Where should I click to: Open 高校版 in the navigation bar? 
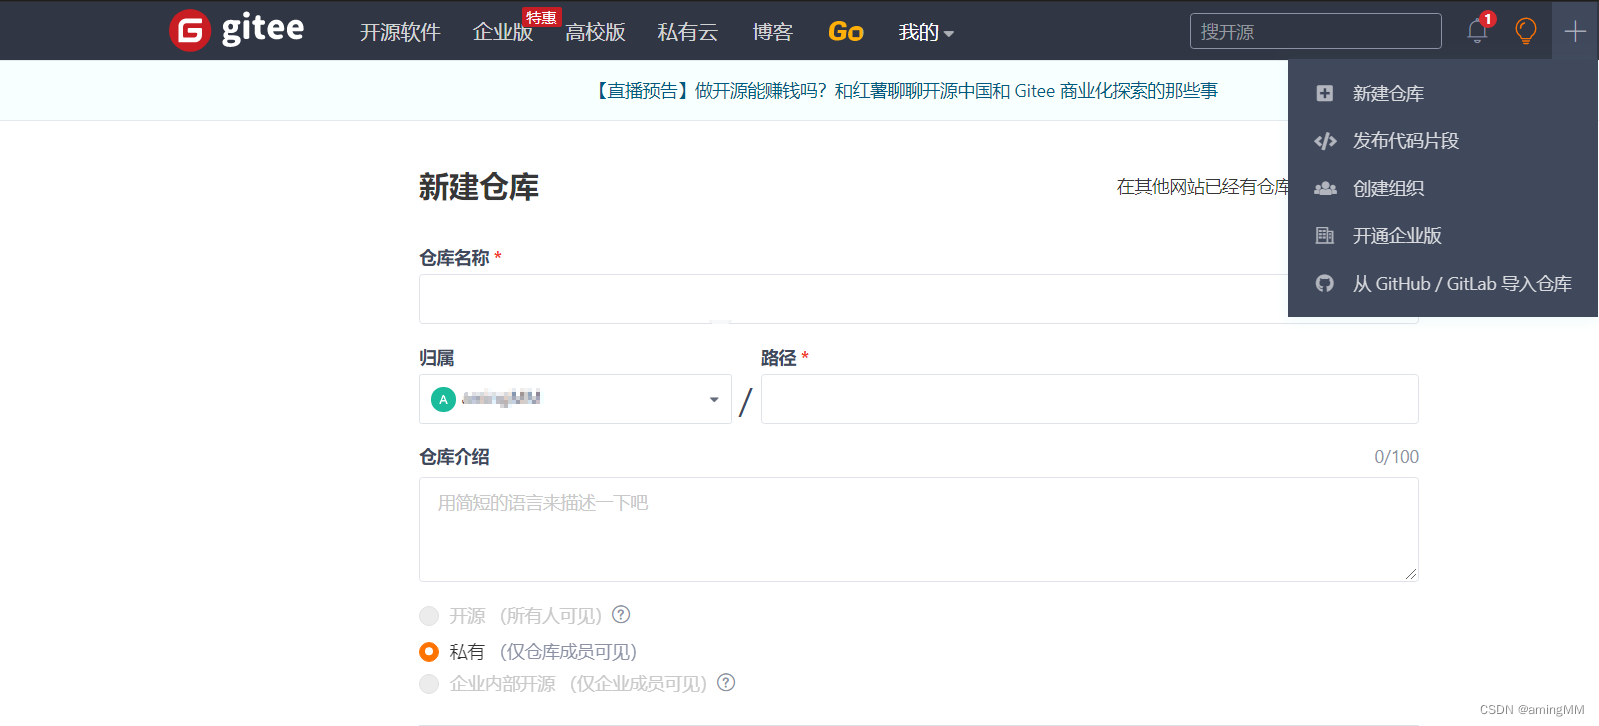tap(595, 32)
